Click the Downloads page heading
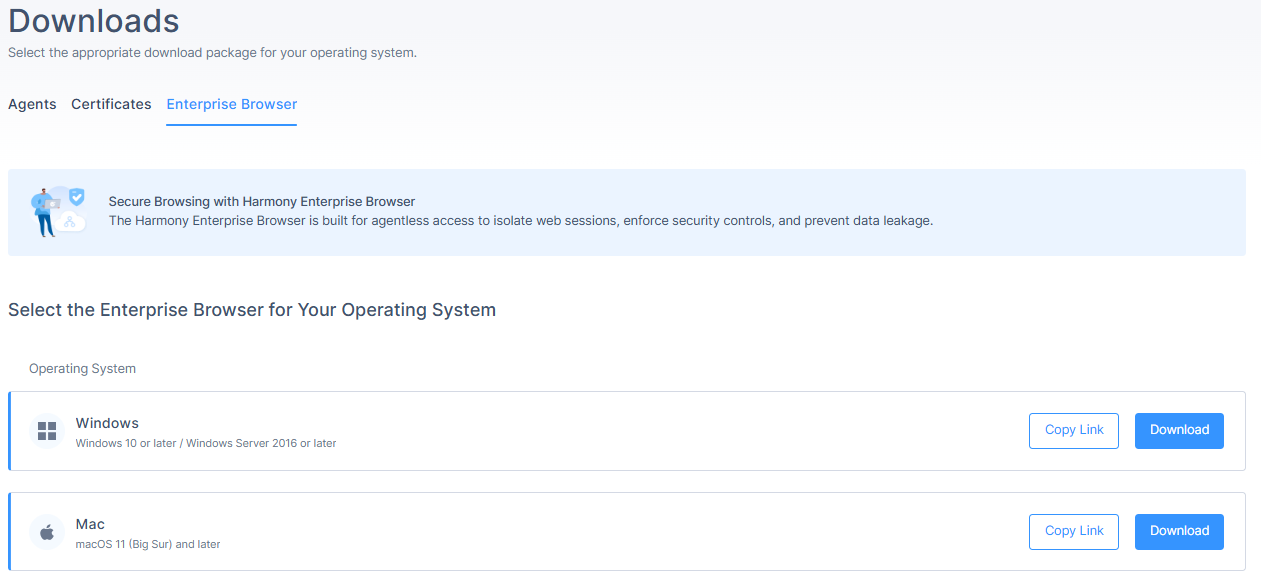 [94, 20]
